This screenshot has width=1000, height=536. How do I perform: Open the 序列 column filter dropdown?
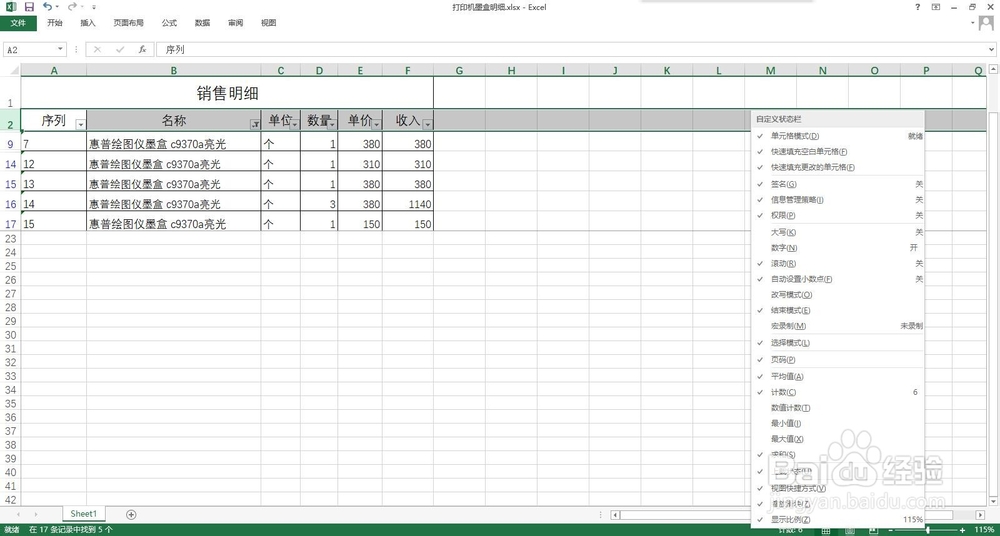pos(80,124)
